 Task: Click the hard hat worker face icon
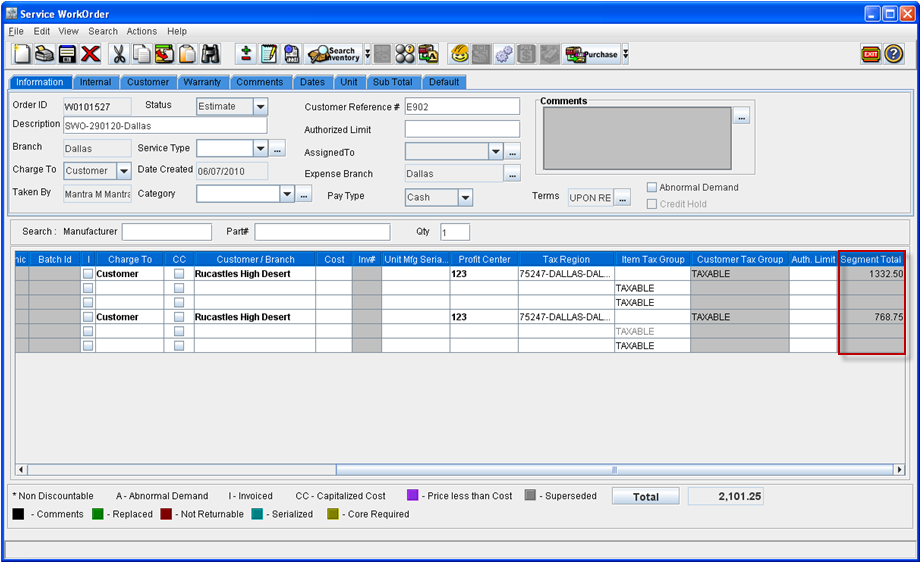tap(459, 54)
